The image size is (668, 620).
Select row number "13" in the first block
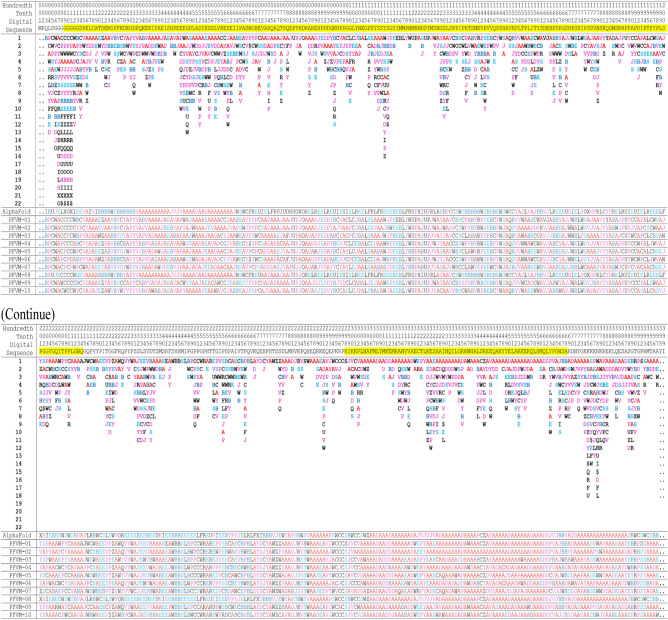pyautogui.click(x=18, y=133)
